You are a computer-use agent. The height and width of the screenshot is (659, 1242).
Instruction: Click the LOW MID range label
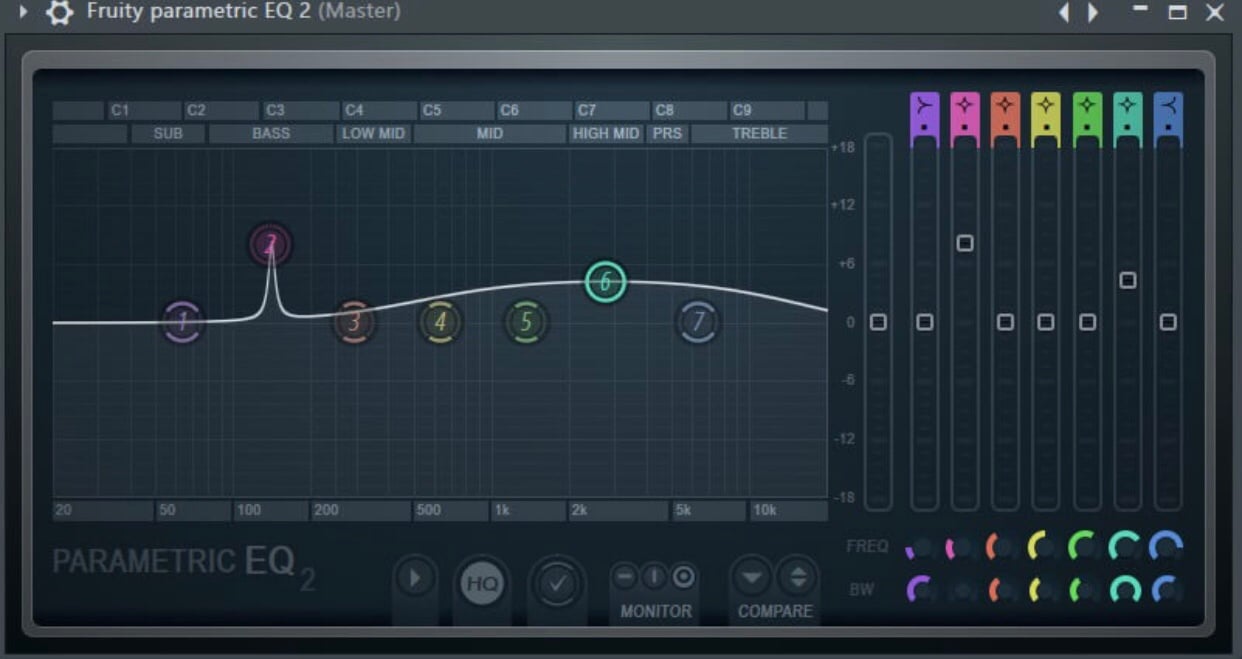(x=373, y=134)
